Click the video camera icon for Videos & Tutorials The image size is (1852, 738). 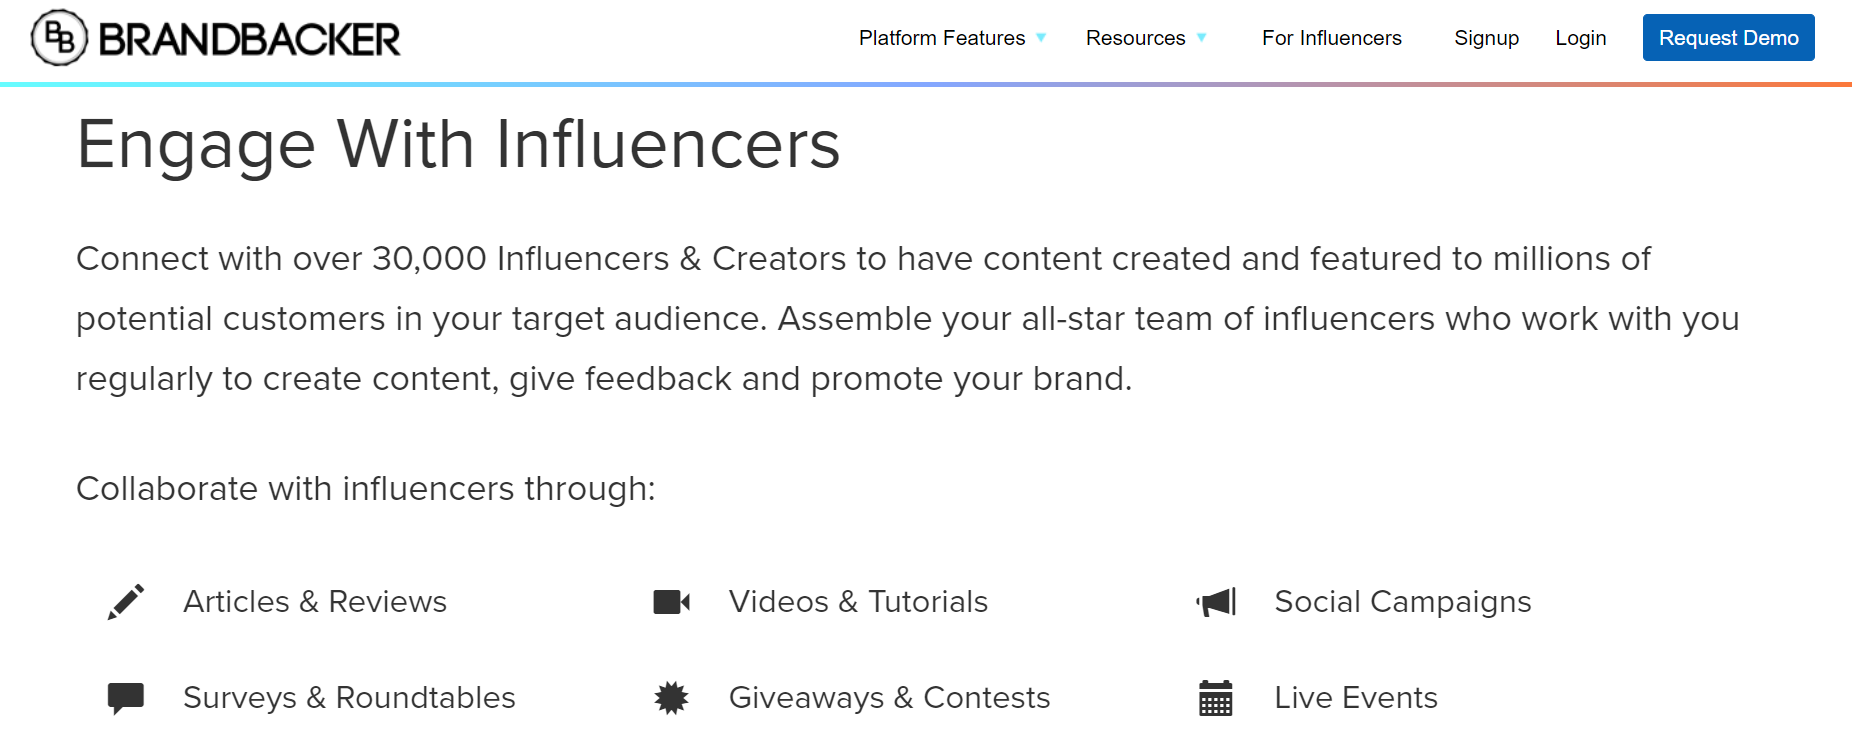670,601
